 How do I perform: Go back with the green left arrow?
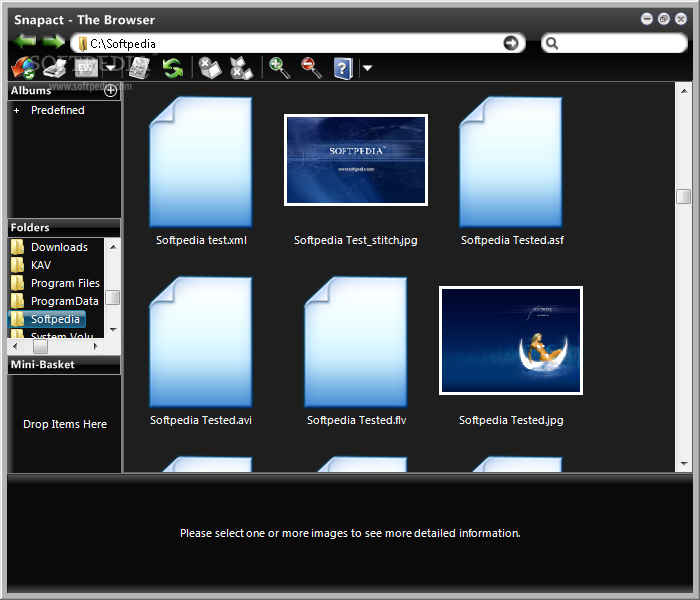[x=24, y=42]
